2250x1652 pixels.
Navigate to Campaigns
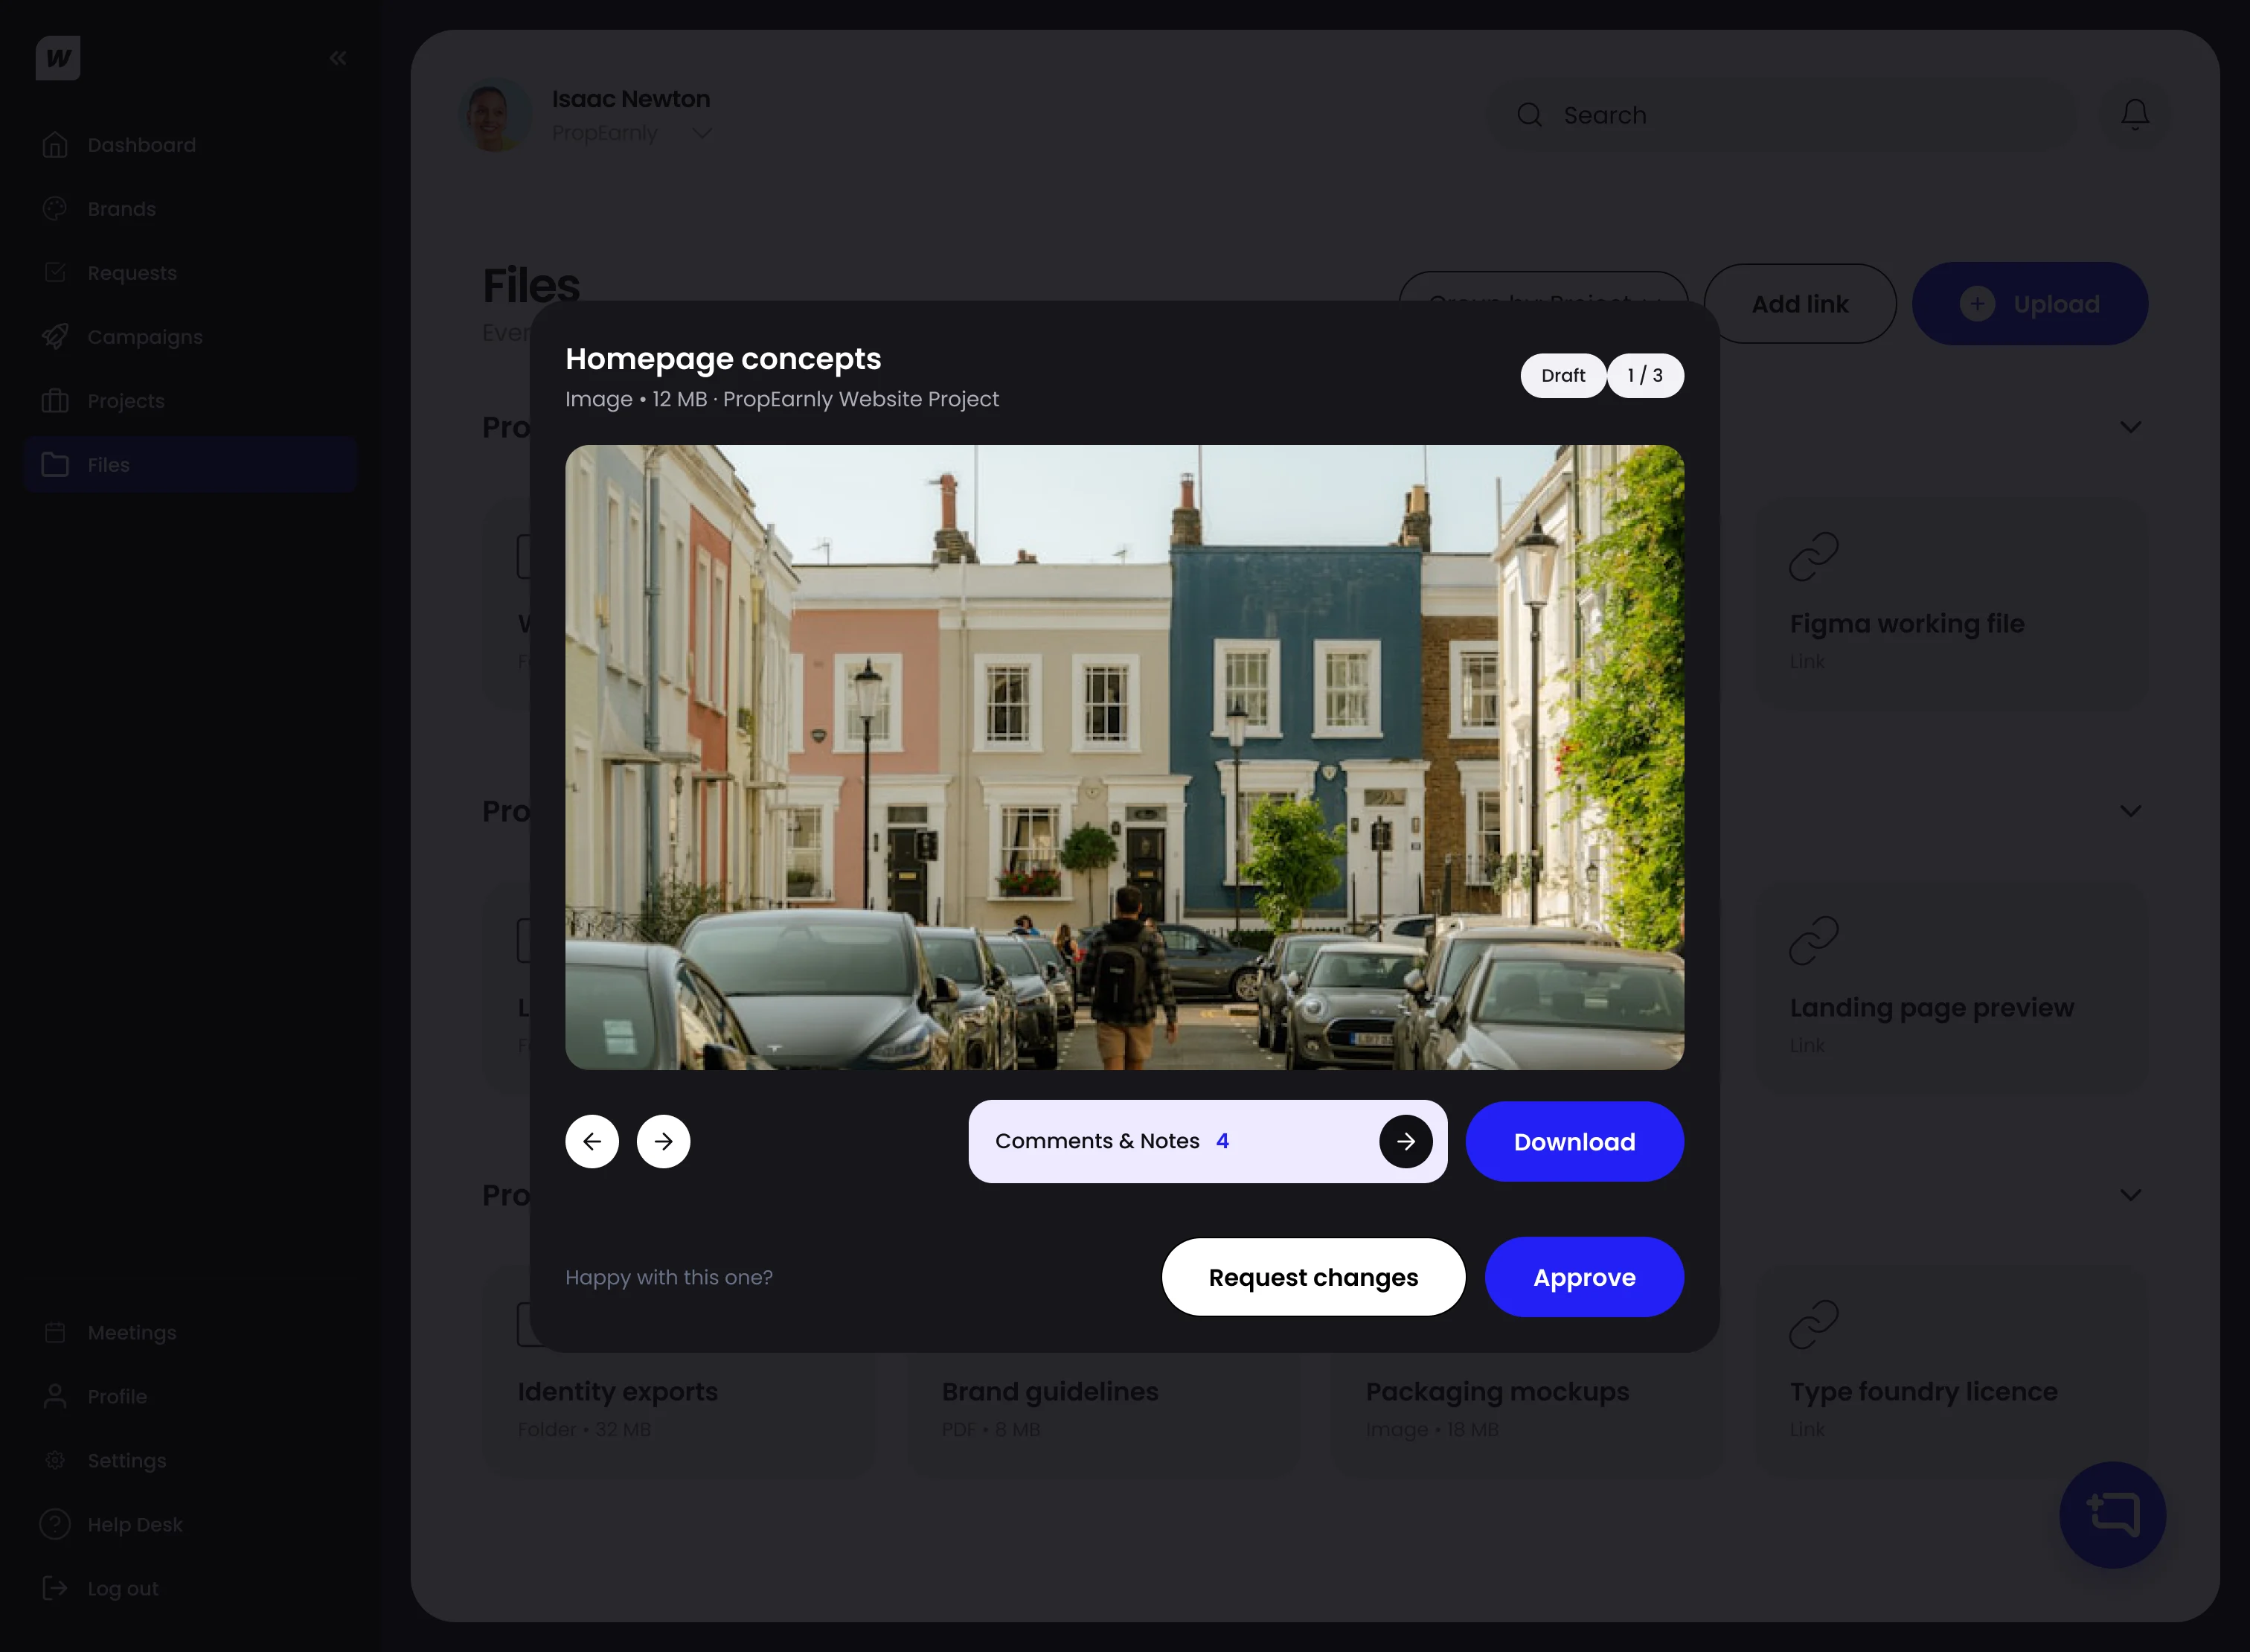tap(190, 337)
